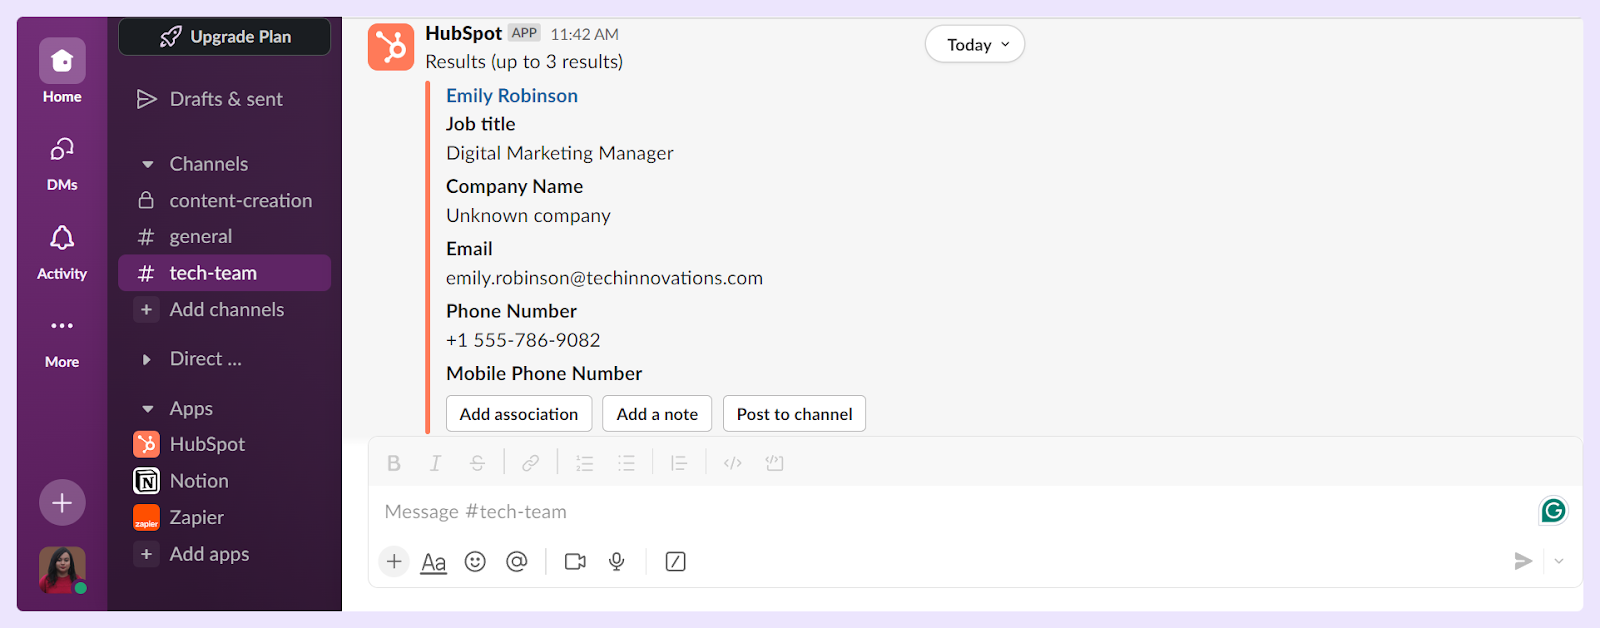Open the send options dropdown arrow

pos(1559,562)
